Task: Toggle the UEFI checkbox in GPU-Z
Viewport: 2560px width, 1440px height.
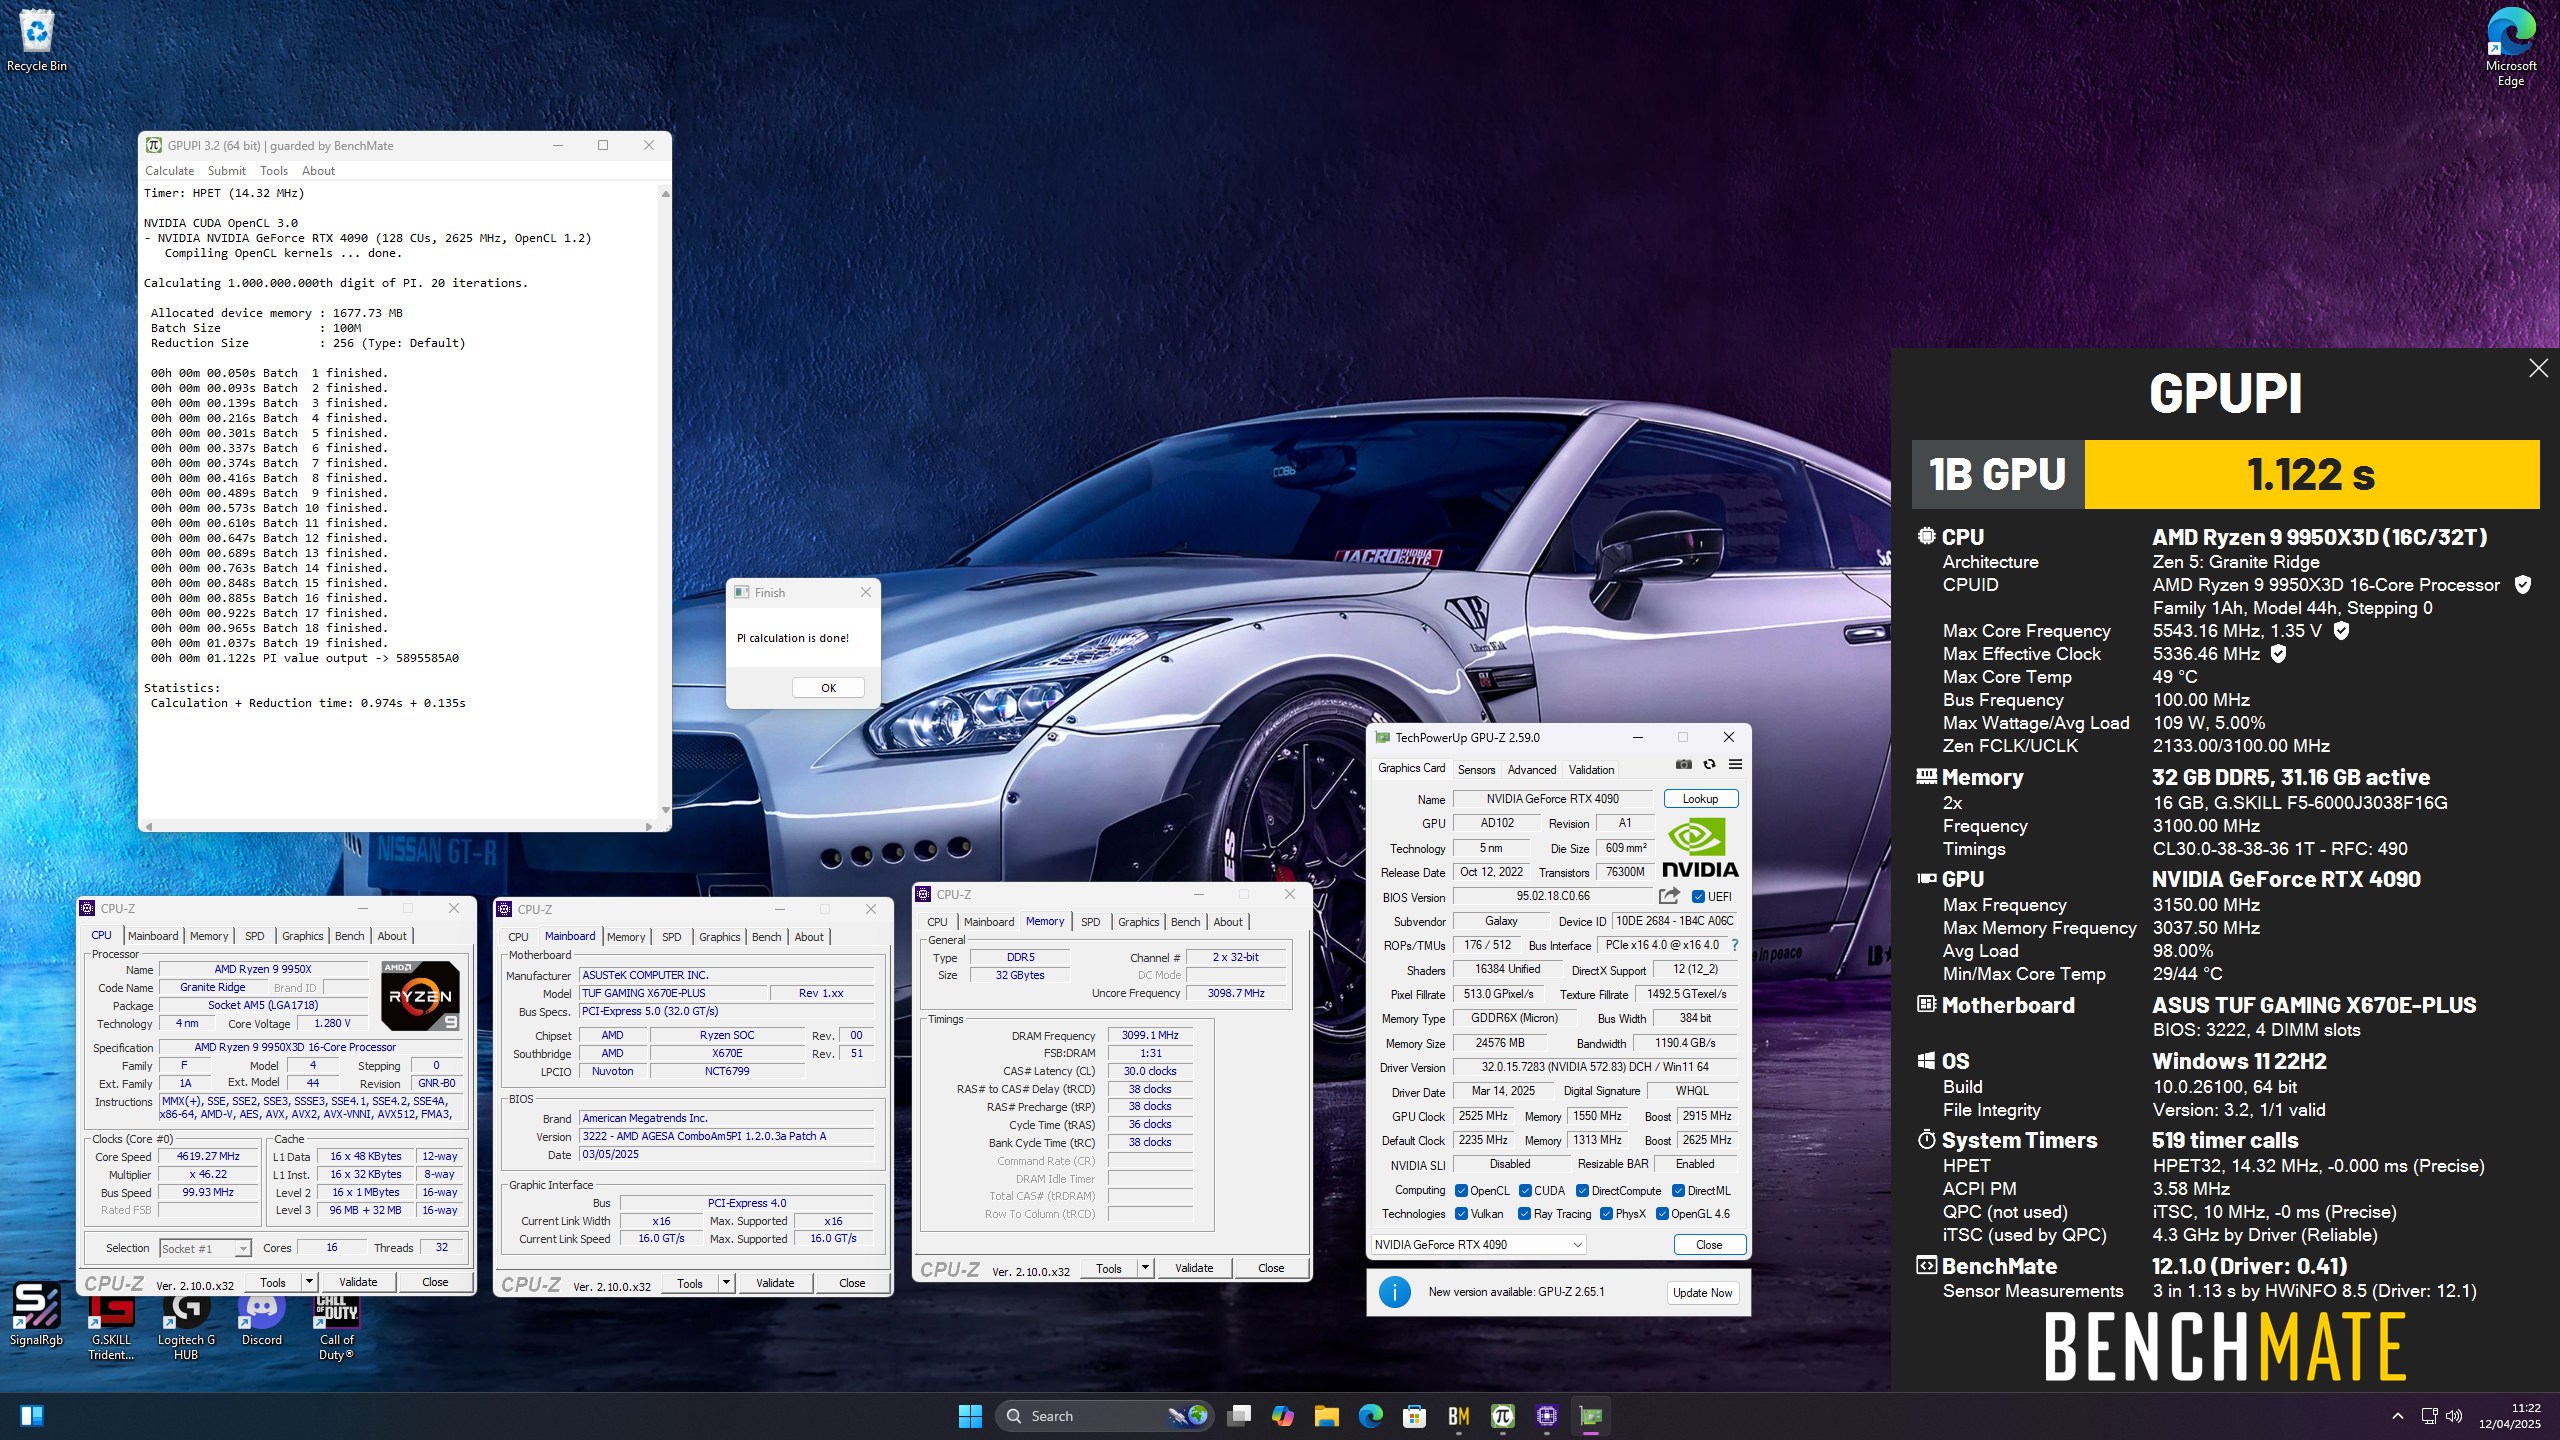Action: [x=1698, y=897]
